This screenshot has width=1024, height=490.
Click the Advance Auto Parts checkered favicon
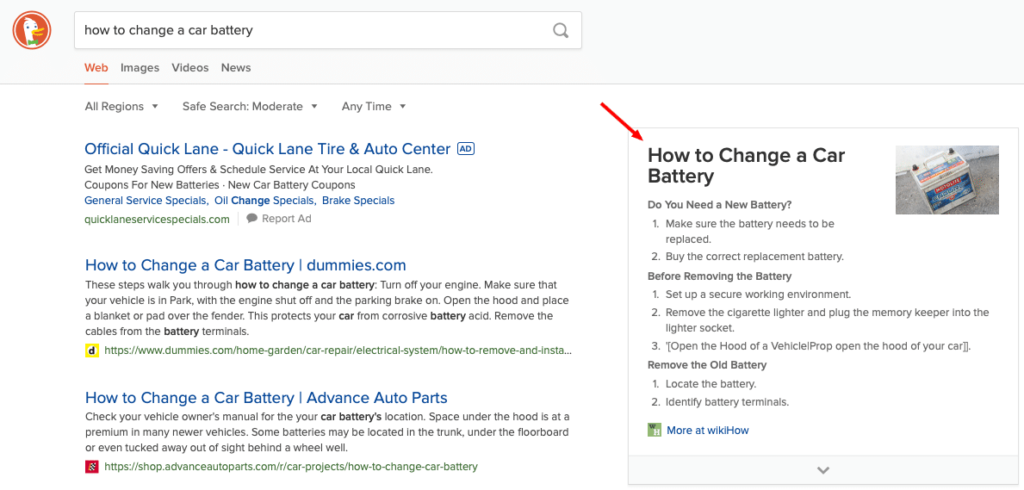(x=92, y=466)
